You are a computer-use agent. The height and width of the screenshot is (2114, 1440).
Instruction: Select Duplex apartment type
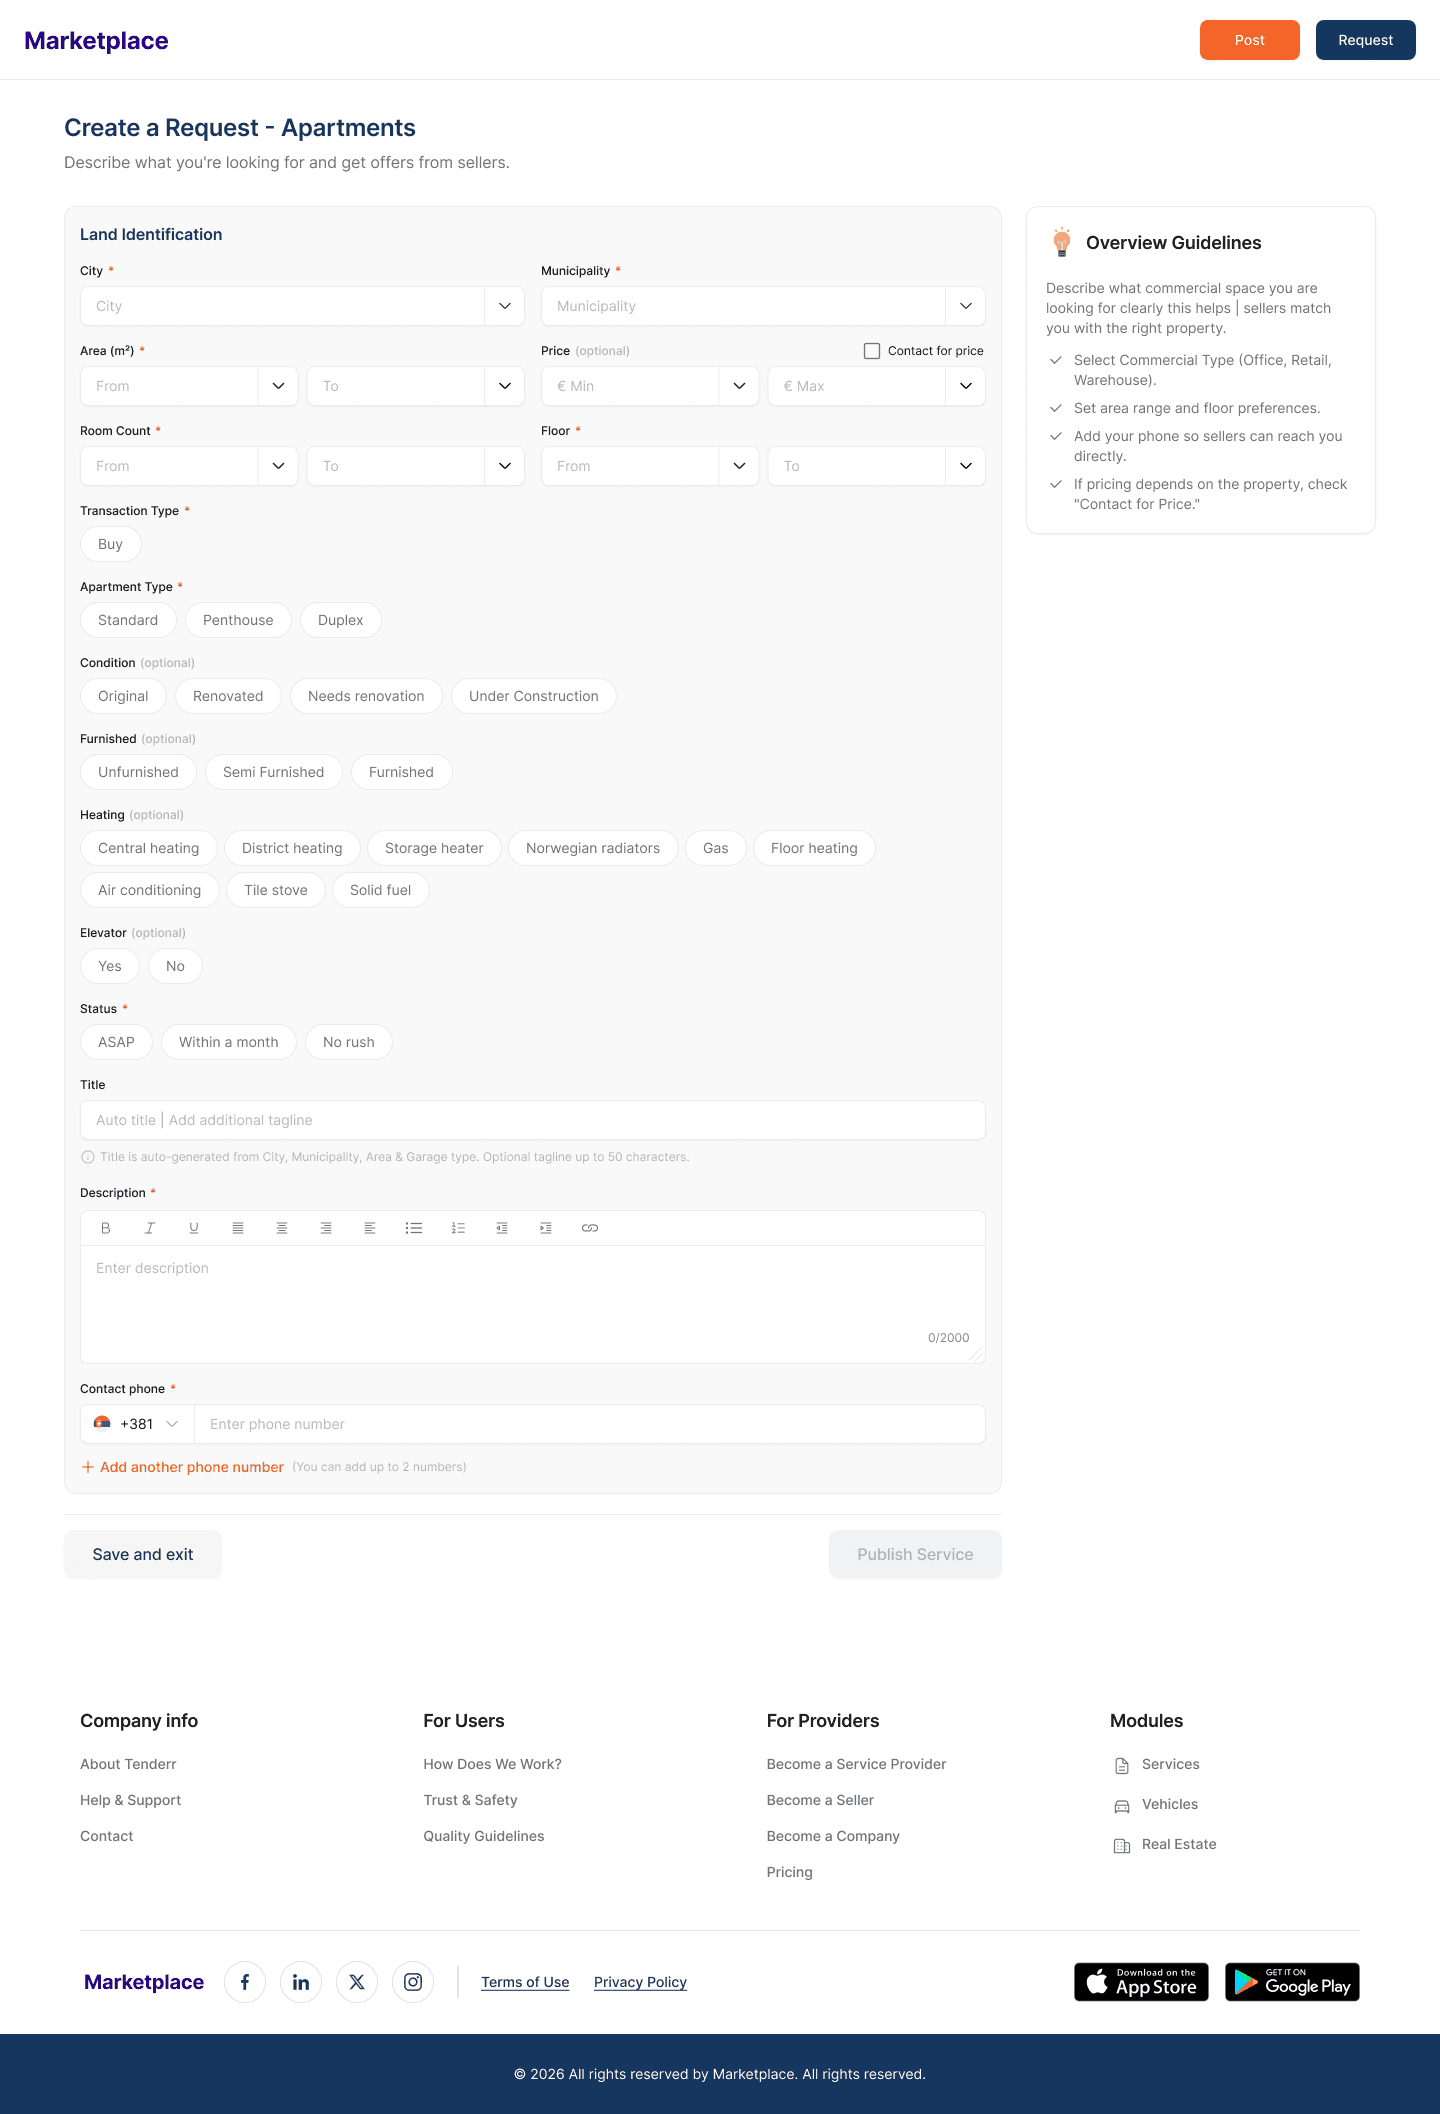coord(341,620)
